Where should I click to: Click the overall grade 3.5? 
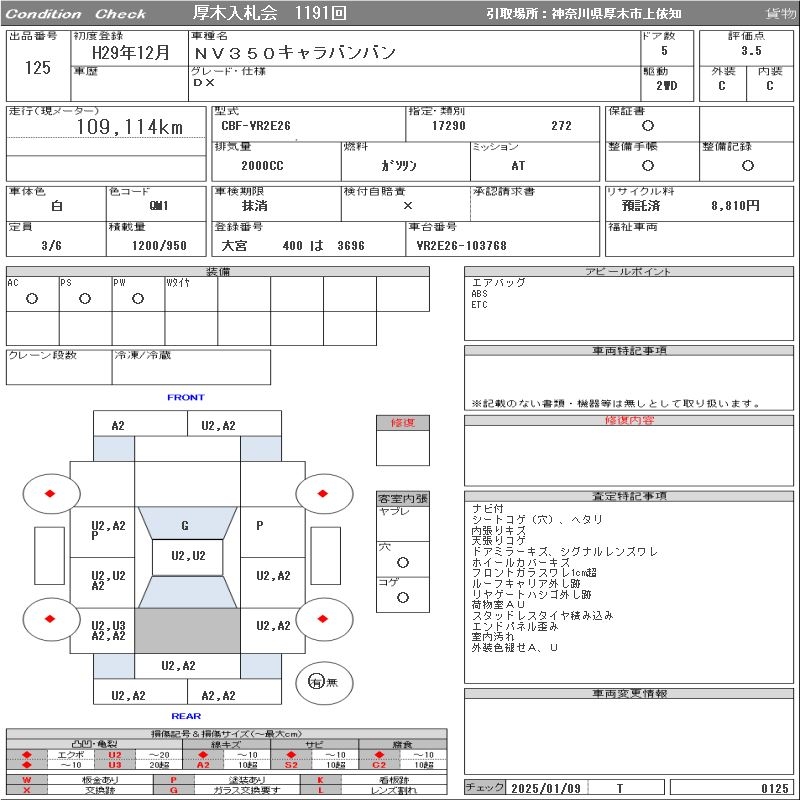pos(751,51)
